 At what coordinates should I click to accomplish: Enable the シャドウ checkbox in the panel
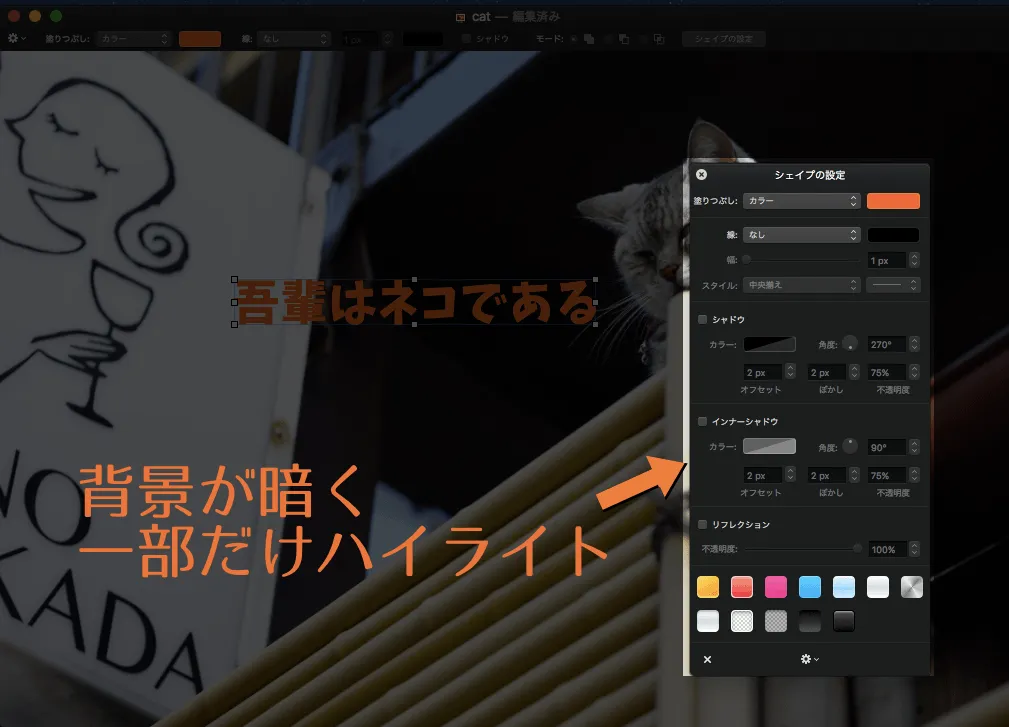click(703, 319)
